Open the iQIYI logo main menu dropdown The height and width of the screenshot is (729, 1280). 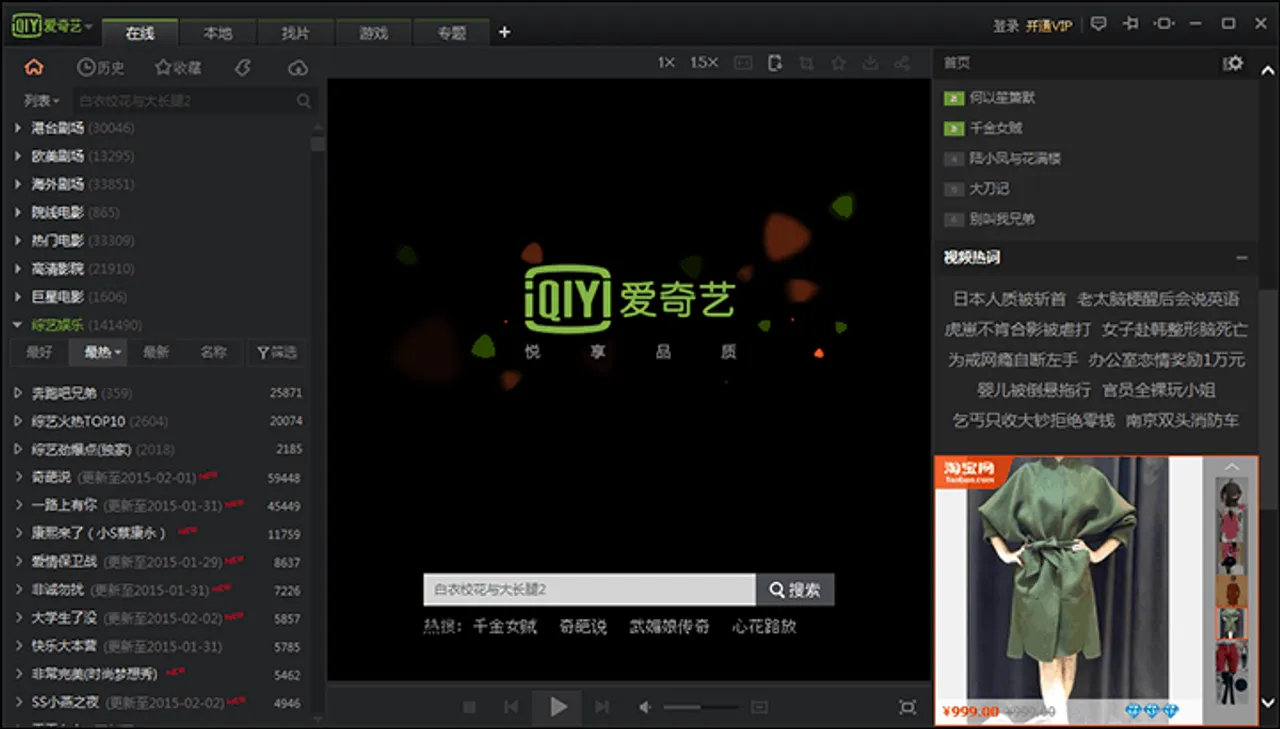(x=52, y=25)
